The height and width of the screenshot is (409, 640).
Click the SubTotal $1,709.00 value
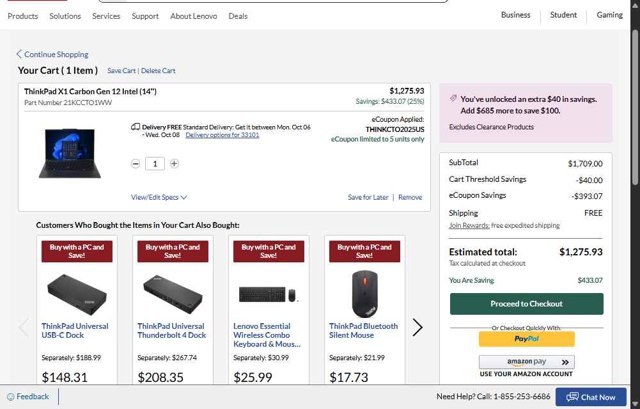(585, 164)
